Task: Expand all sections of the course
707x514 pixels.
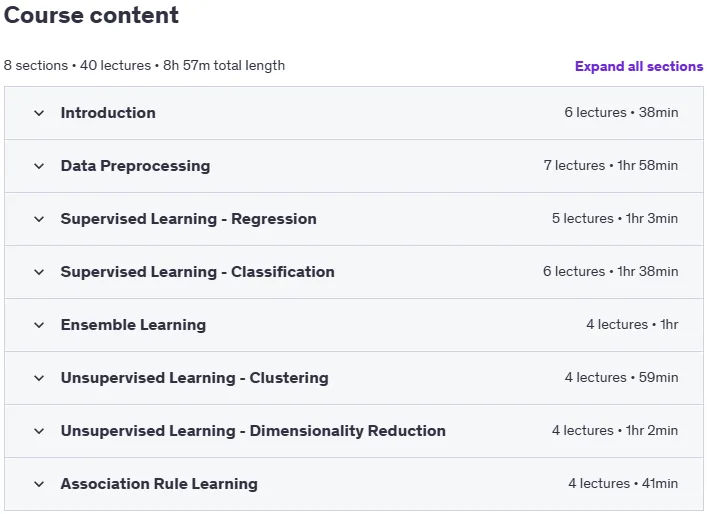Action: (639, 66)
